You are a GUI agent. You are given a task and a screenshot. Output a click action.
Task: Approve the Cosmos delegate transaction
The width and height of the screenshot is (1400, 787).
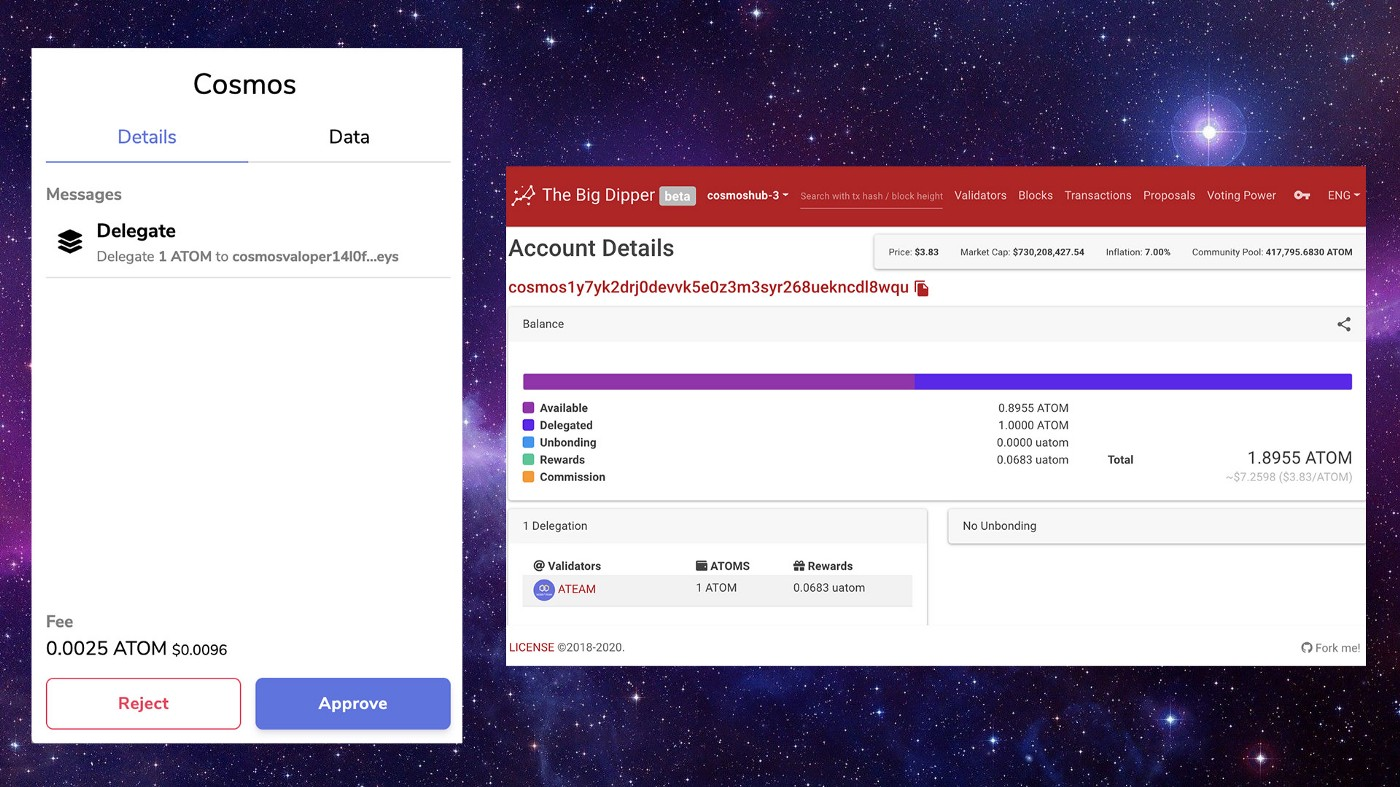click(x=353, y=704)
